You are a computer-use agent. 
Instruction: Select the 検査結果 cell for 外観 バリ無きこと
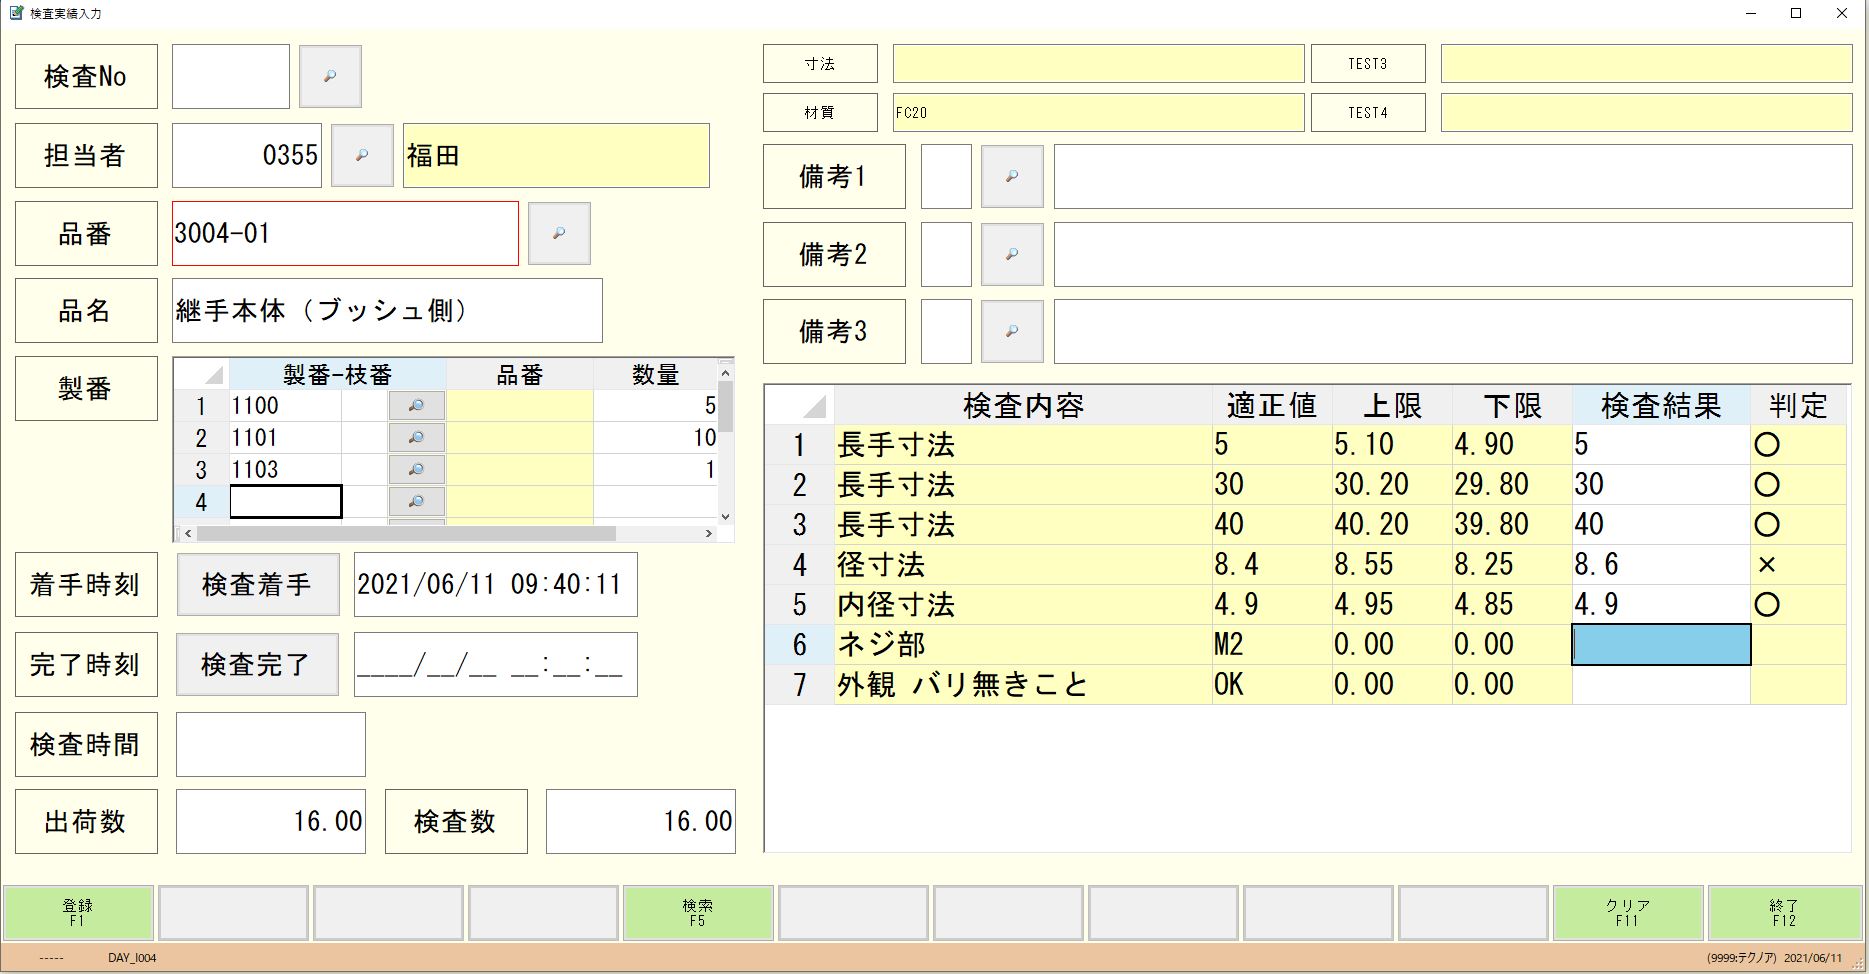pyautogui.click(x=1660, y=685)
